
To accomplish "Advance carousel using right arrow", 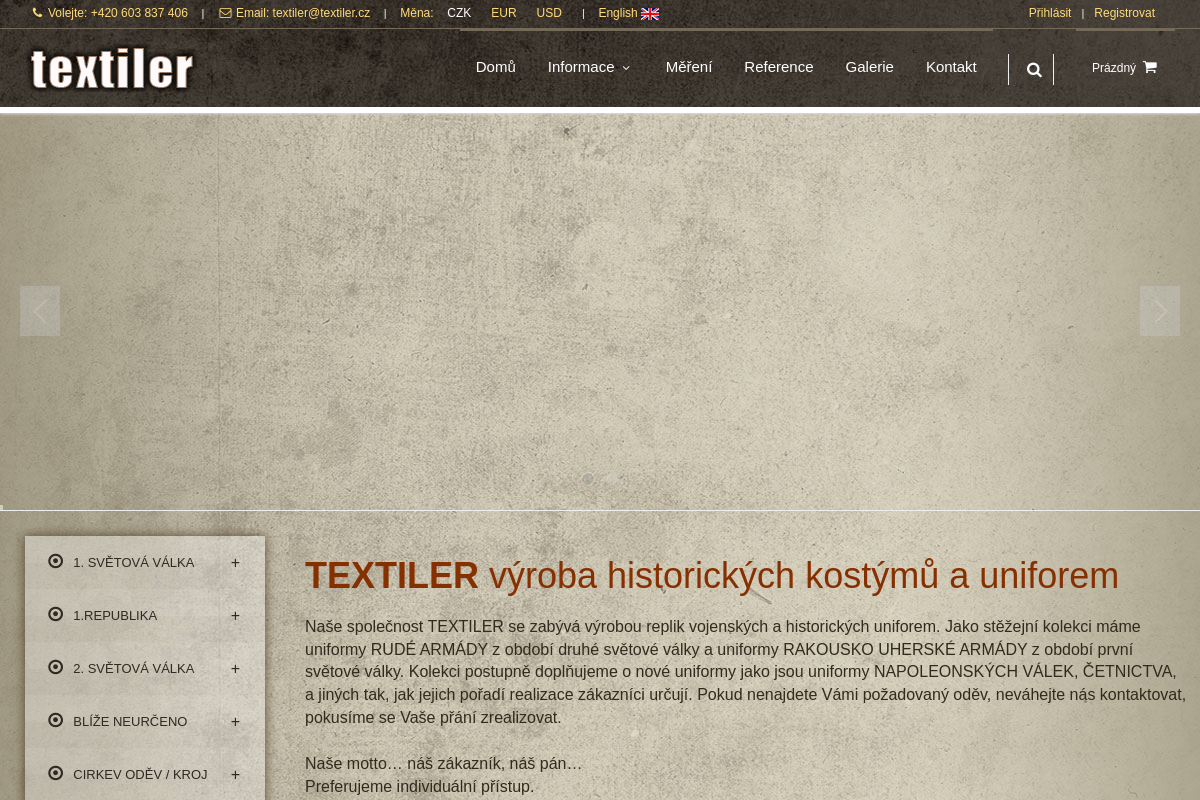I will tap(1160, 310).
